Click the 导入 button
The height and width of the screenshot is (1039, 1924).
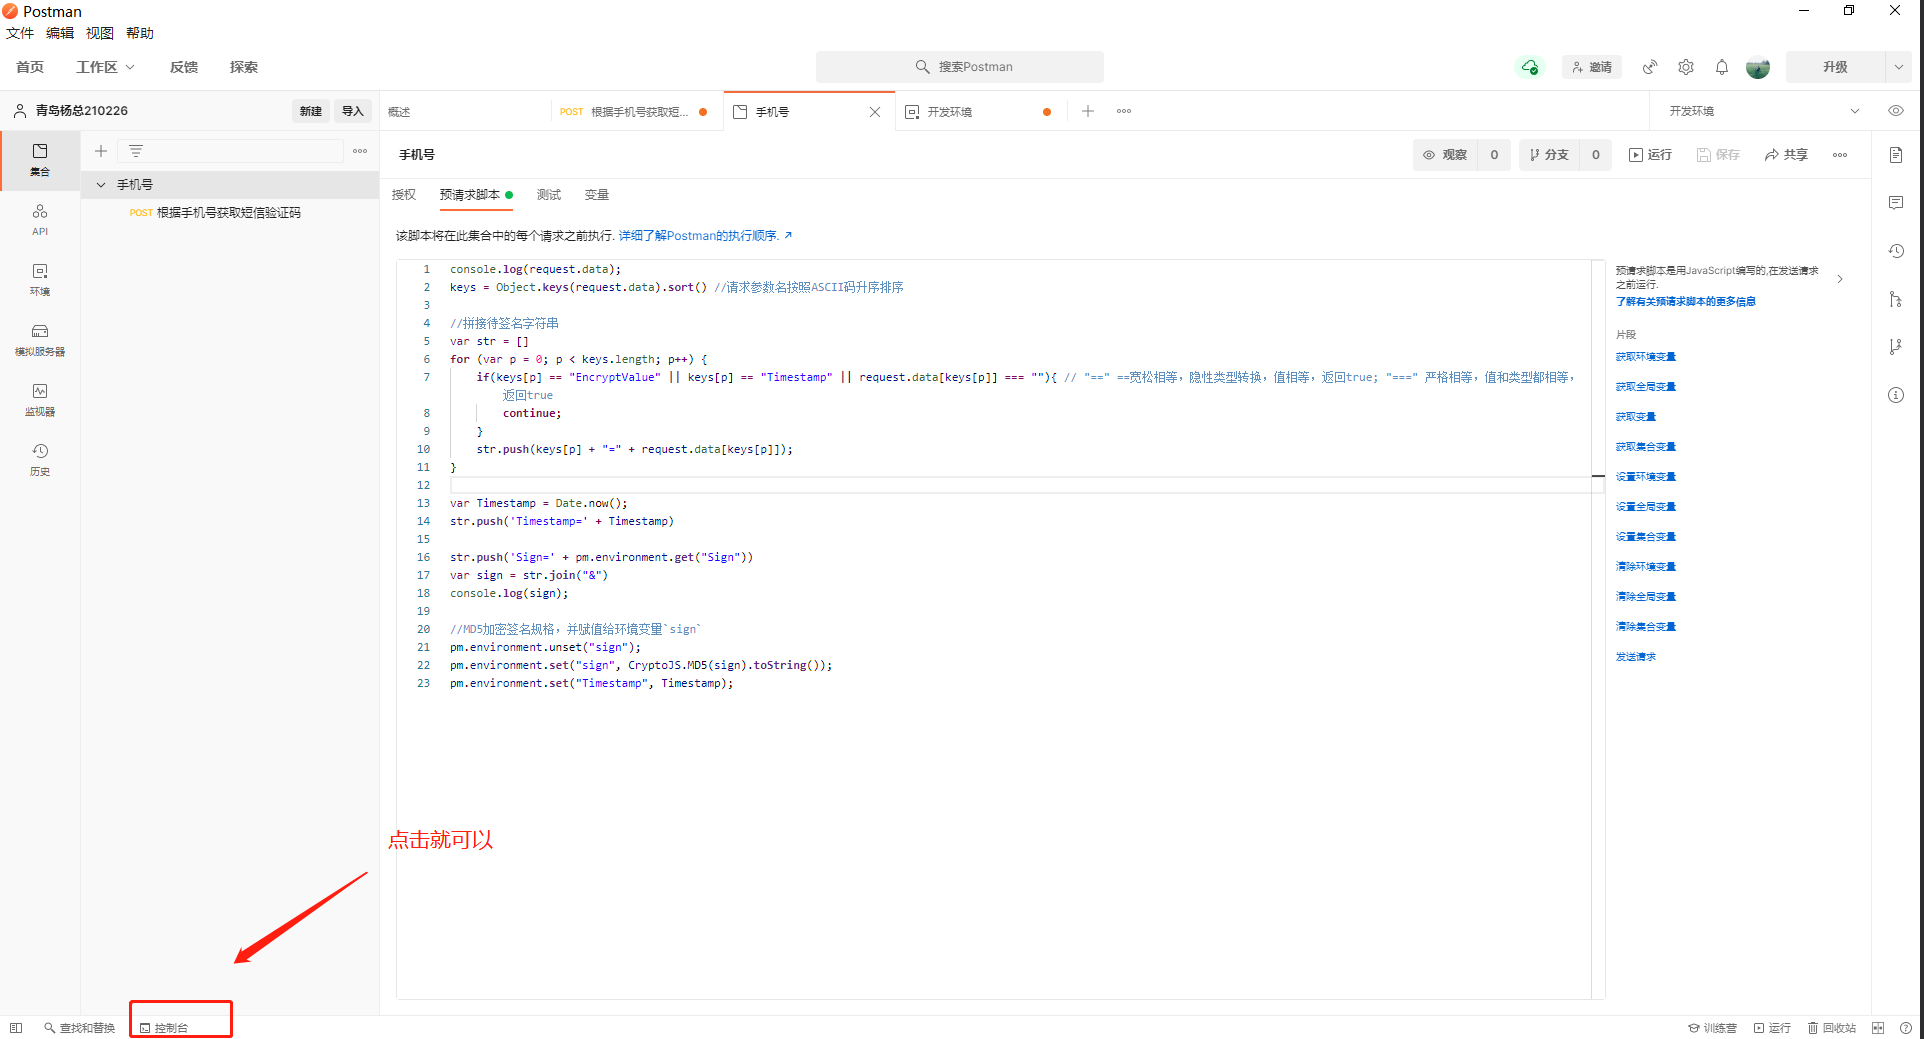point(353,111)
